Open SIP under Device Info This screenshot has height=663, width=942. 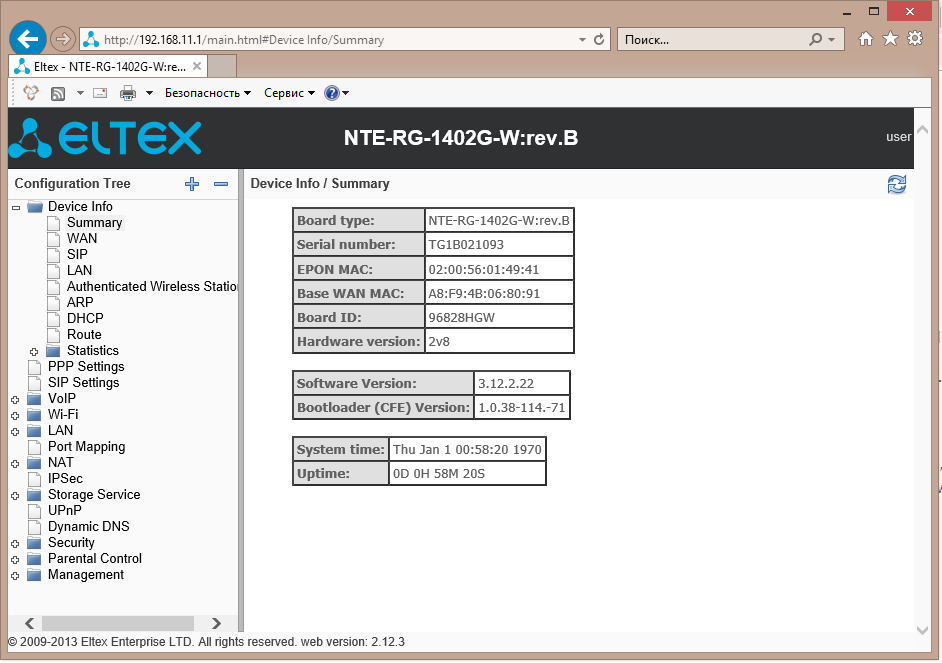(x=77, y=255)
